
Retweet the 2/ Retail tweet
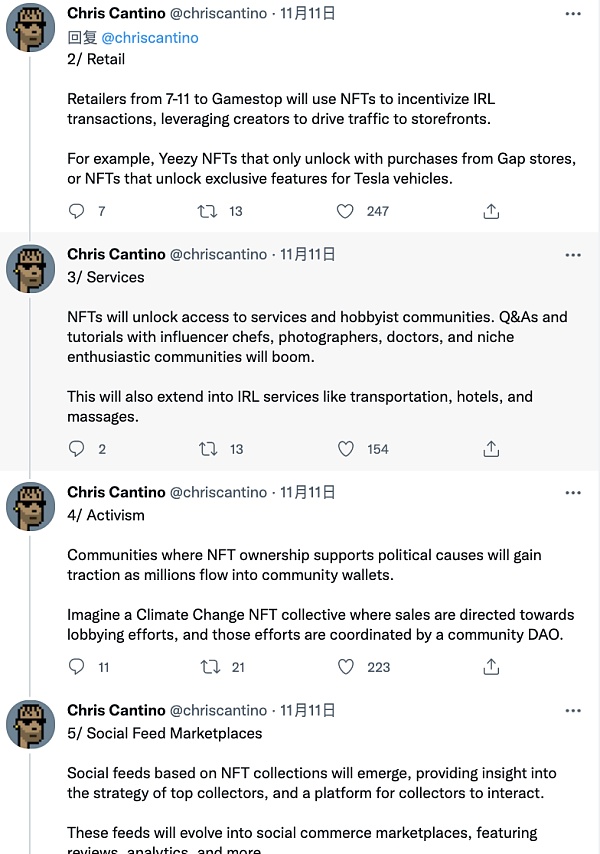pos(208,211)
